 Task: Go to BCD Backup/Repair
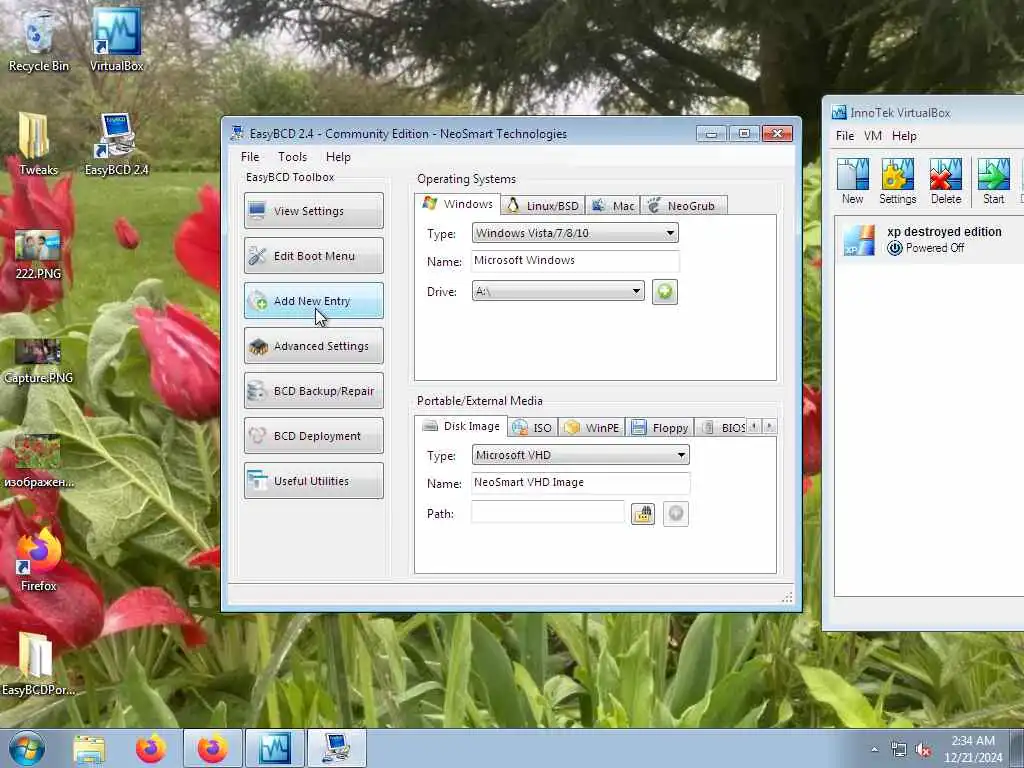tap(313, 391)
